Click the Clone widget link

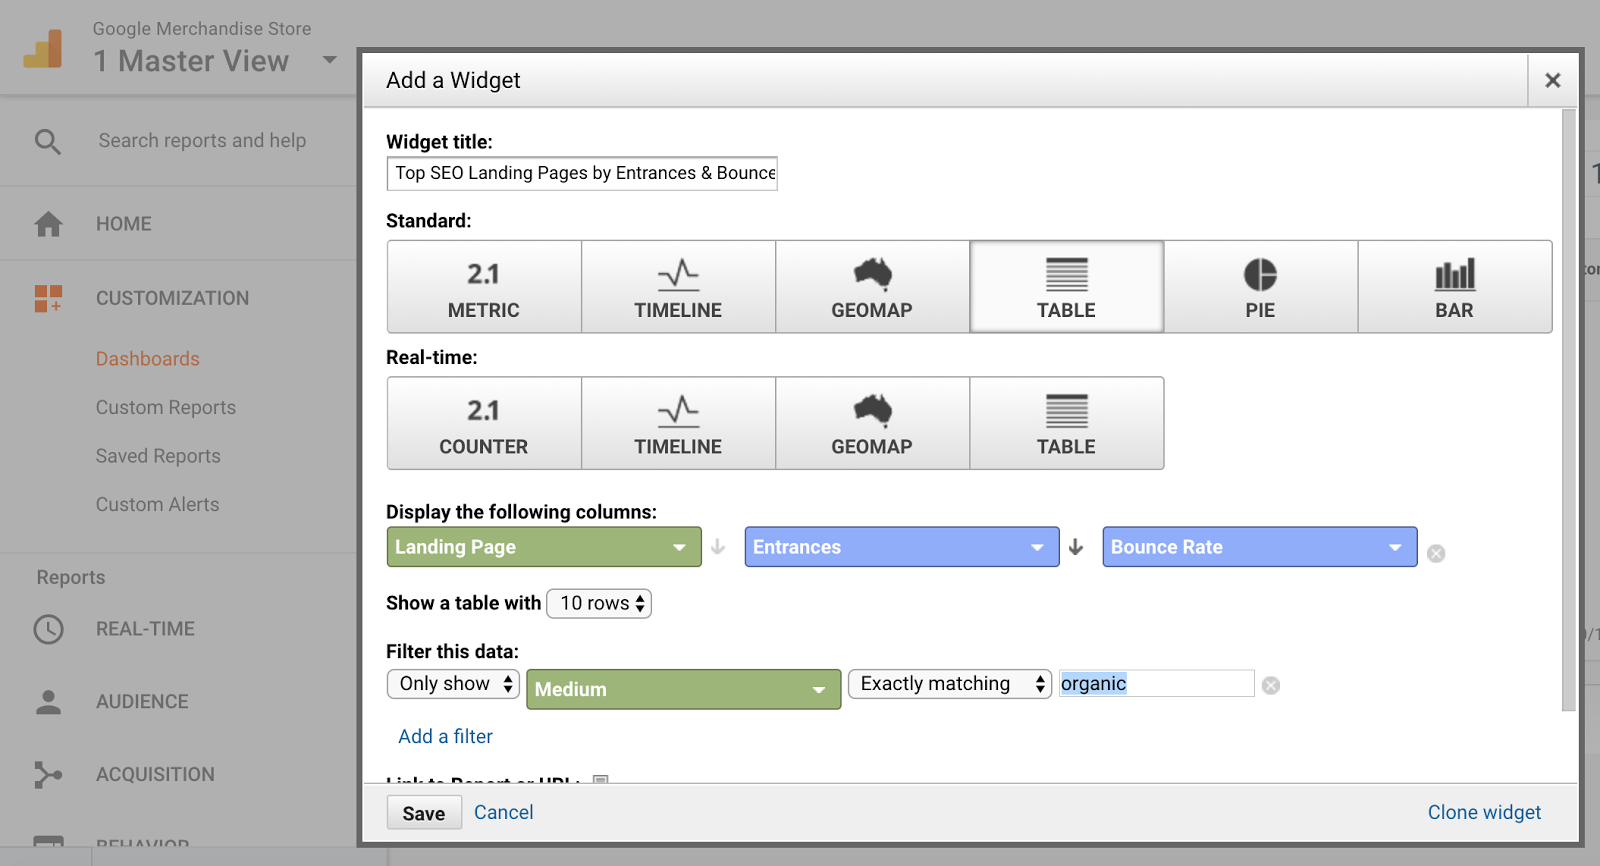(1484, 812)
